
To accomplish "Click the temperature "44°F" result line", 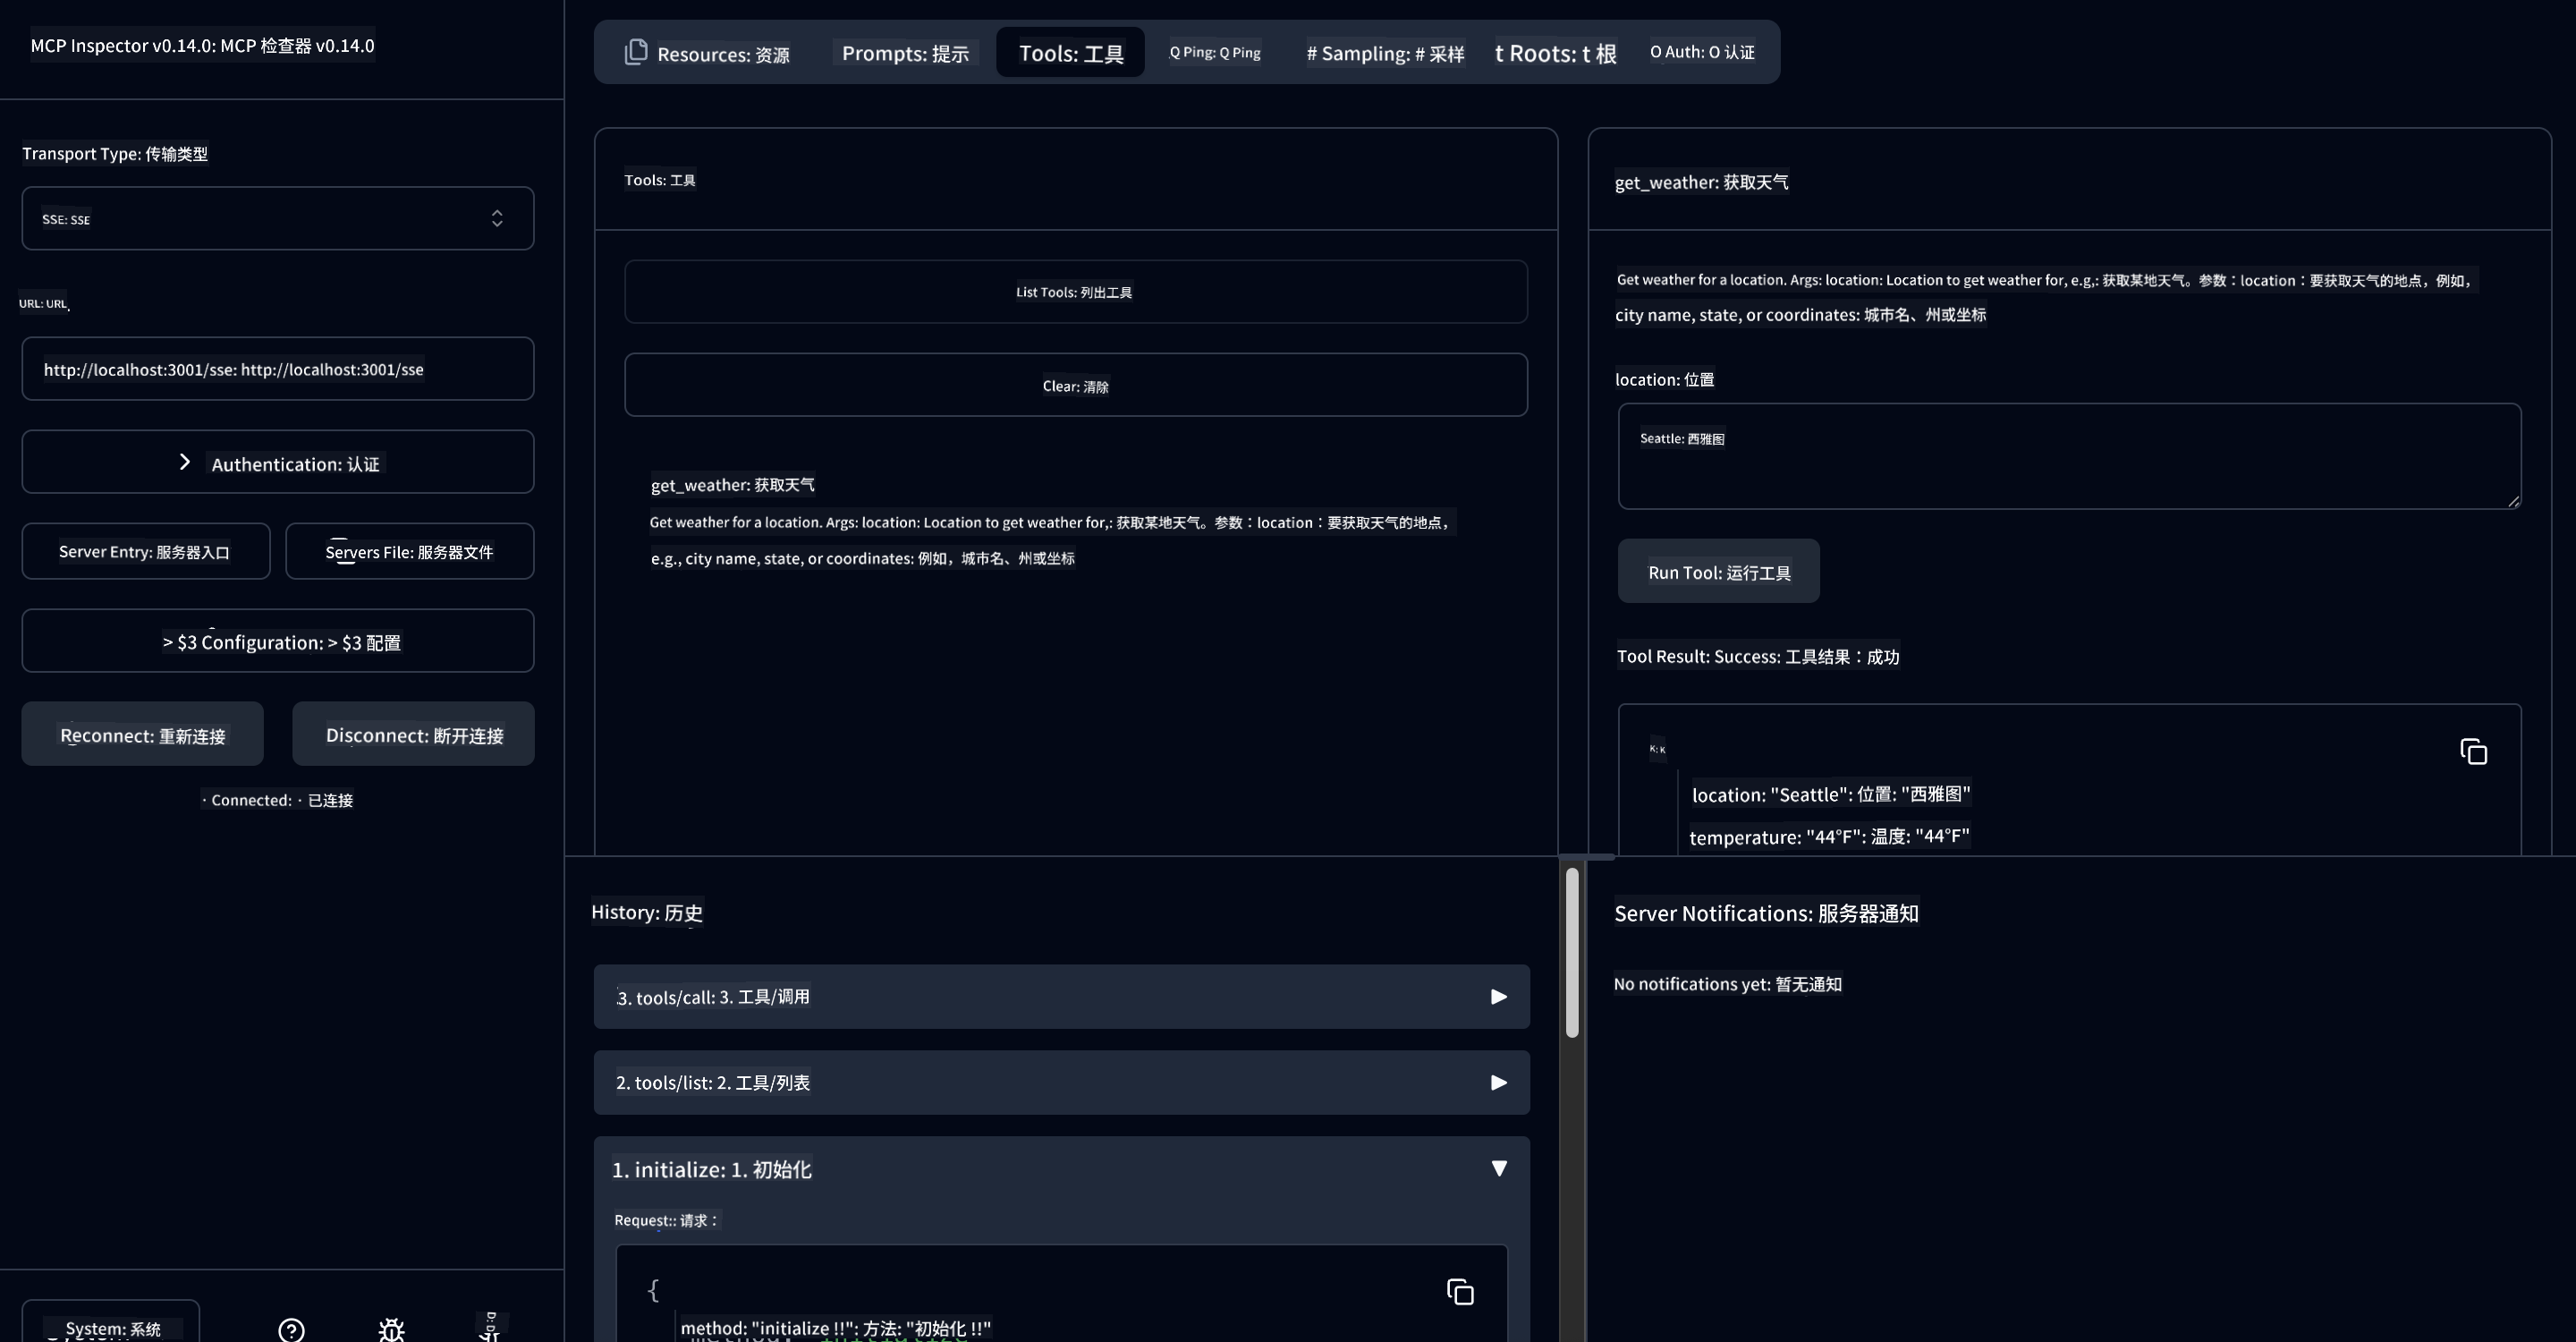I will coord(1829,836).
